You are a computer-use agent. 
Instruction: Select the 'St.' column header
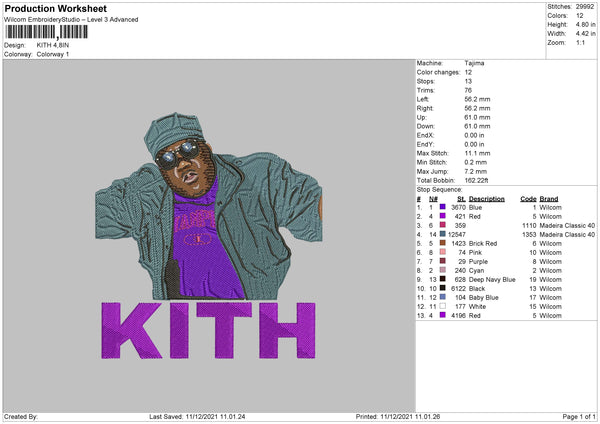(x=461, y=199)
